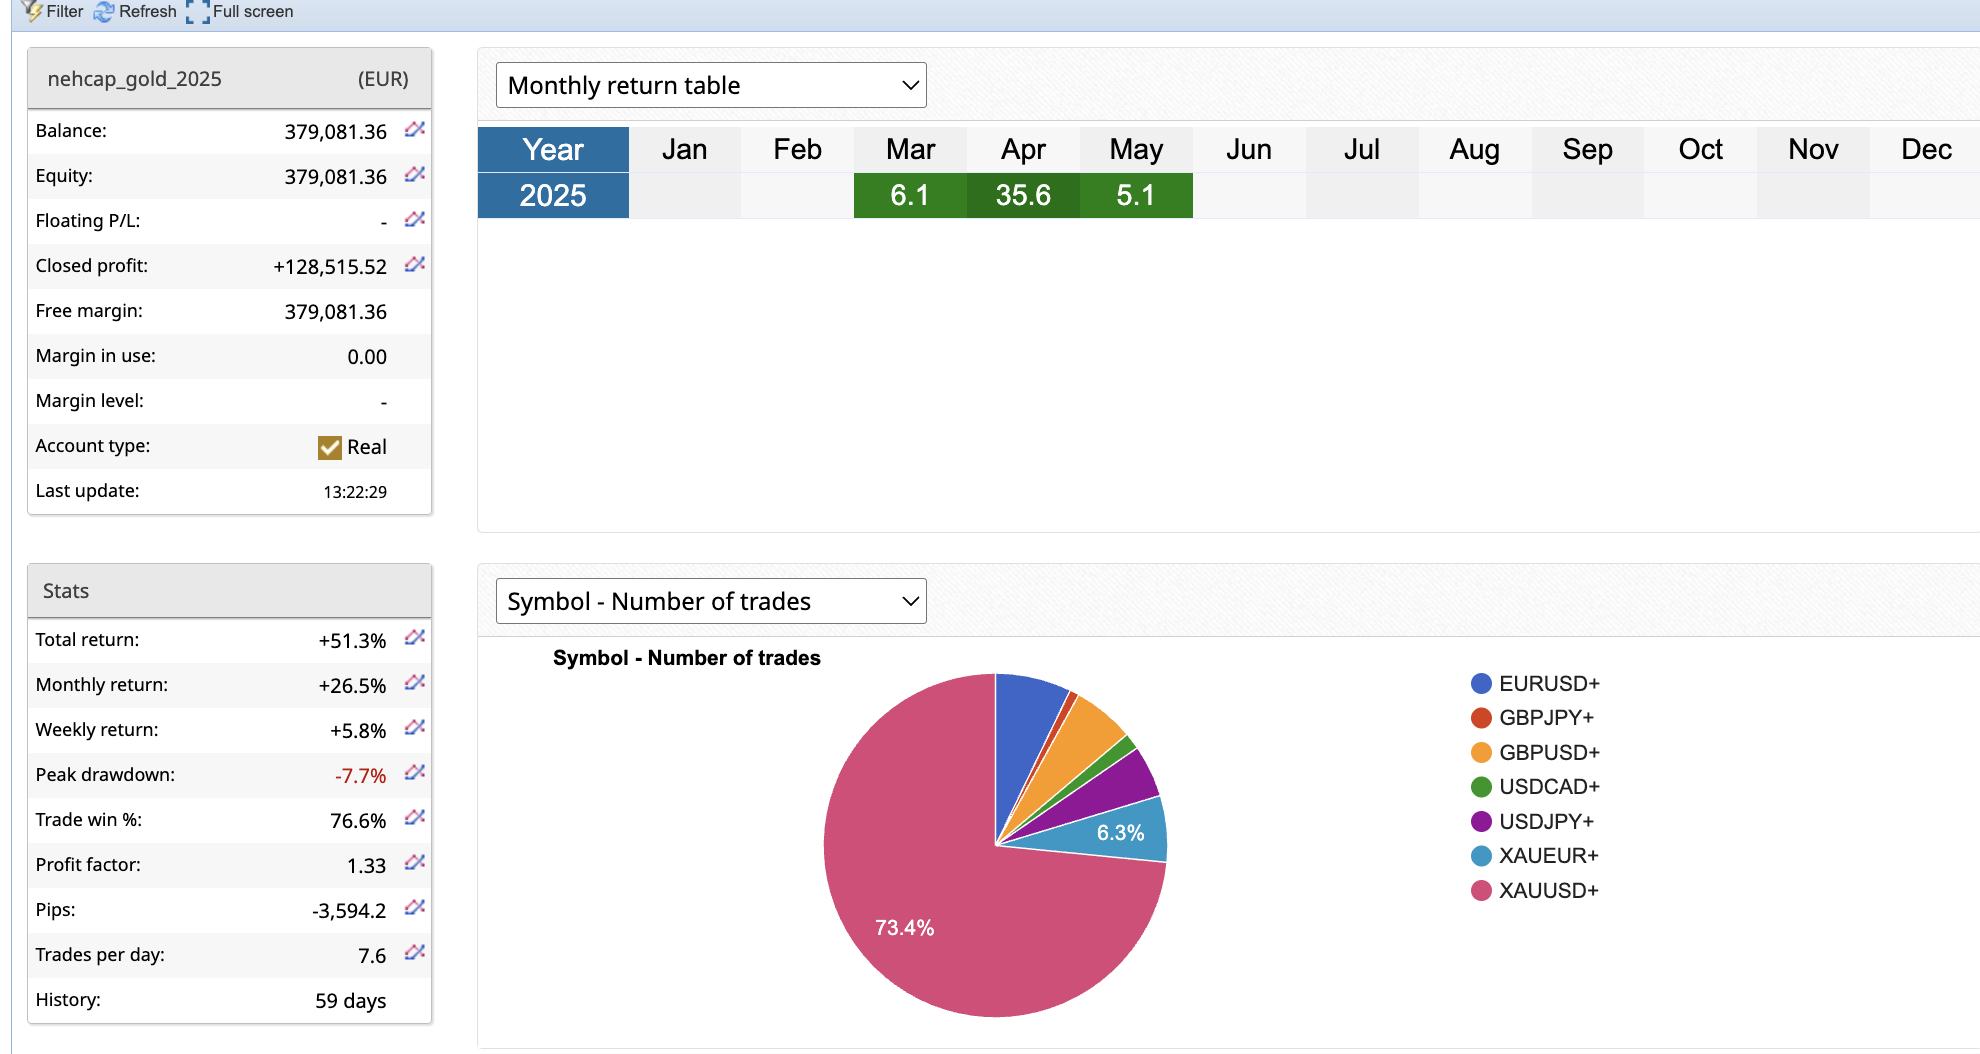This screenshot has width=1980, height=1054.
Task: Open the chart icon for Closed profit
Action: click(415, 265)
